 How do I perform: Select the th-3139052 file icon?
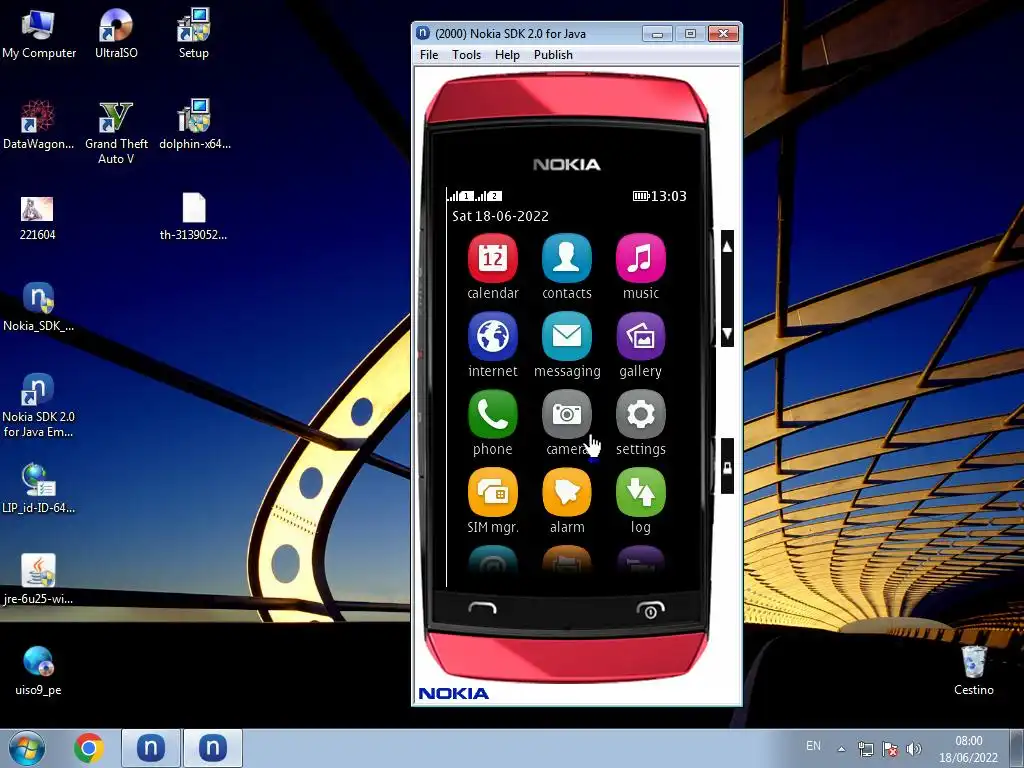[193, 217]
